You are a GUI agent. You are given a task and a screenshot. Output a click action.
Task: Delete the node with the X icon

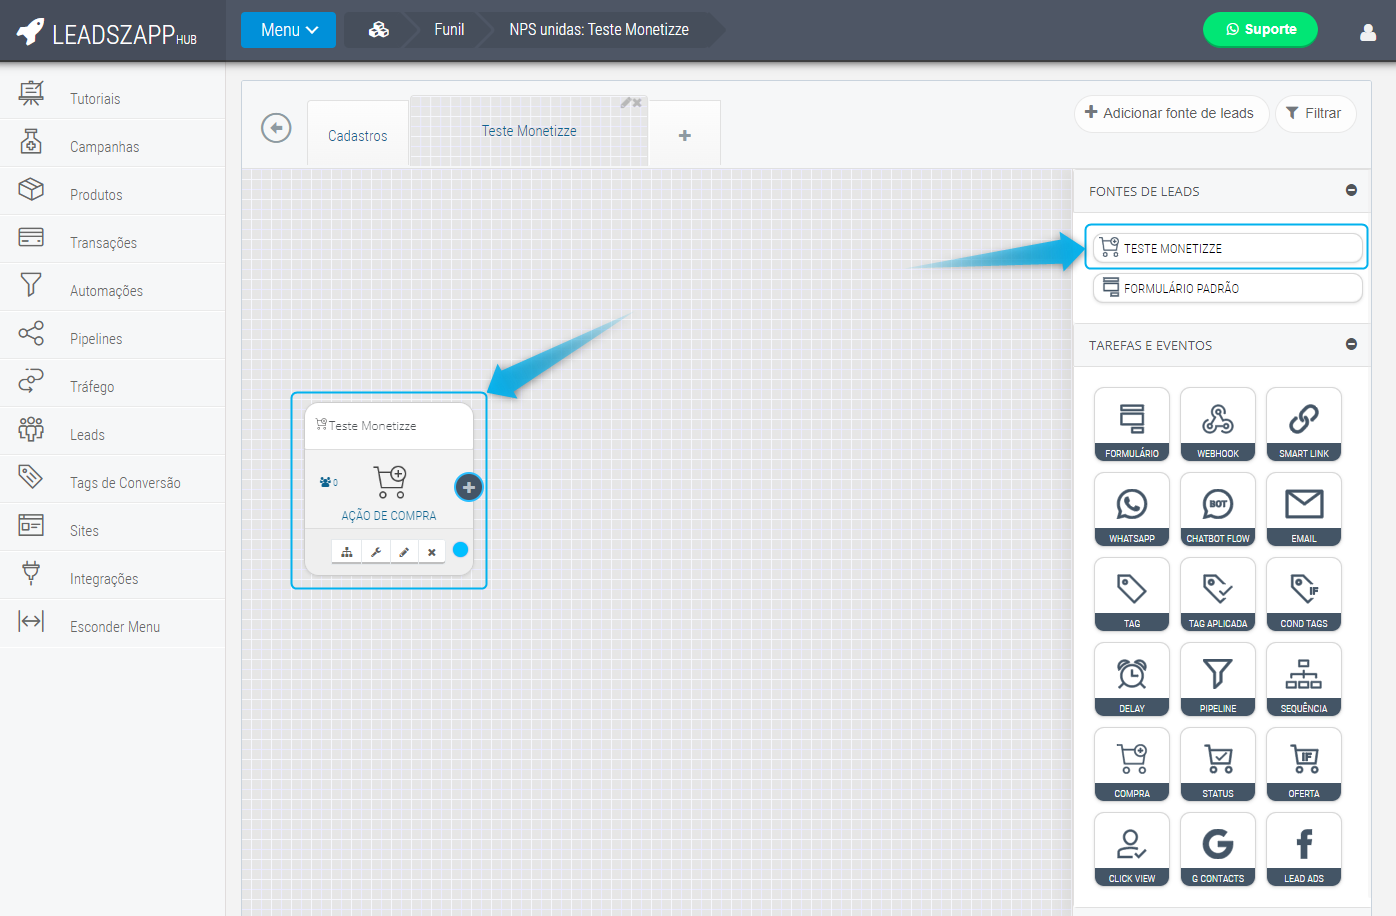click(432, 552)
